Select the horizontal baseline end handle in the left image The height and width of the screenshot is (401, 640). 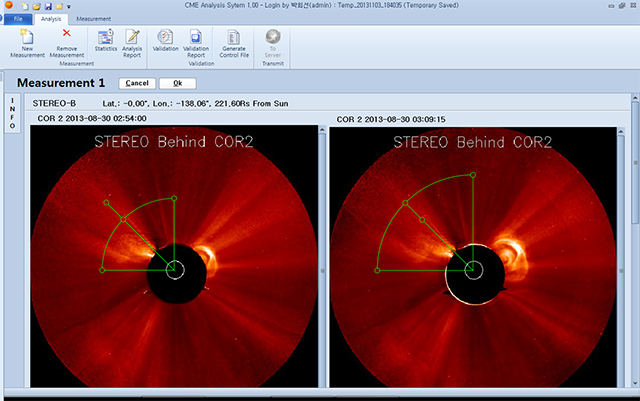[102, 270]
